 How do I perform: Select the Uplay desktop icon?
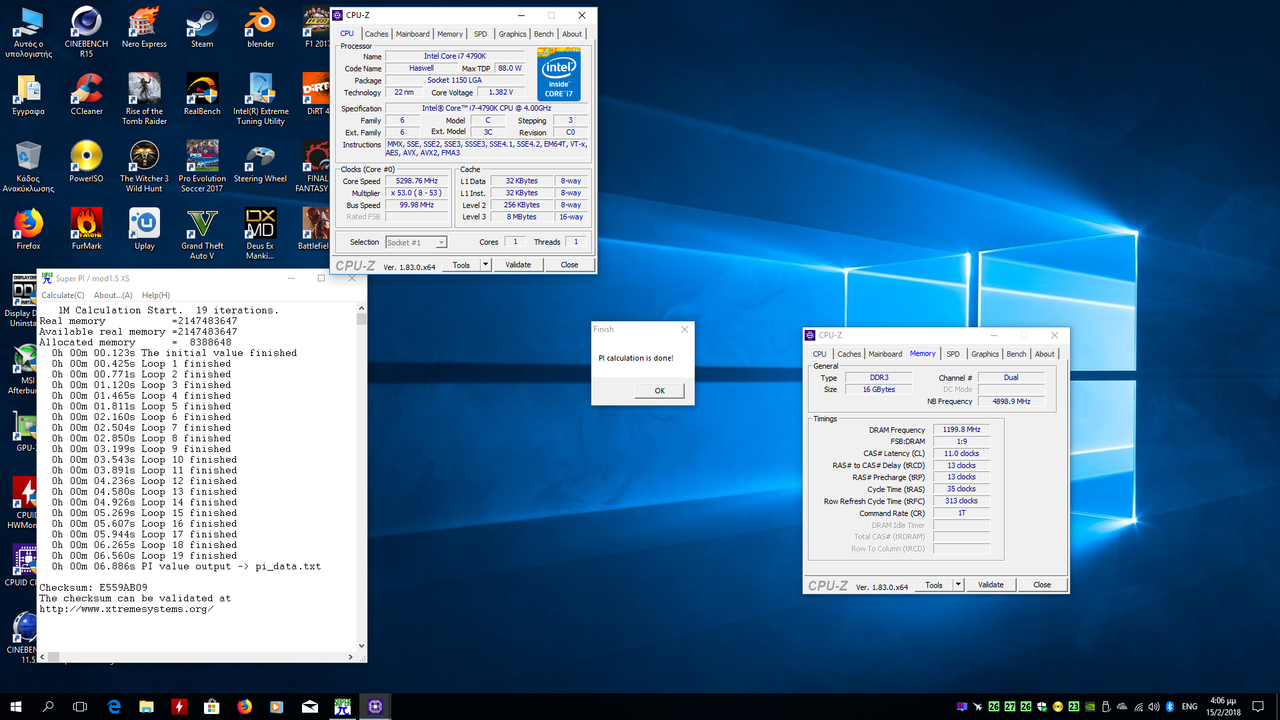[144, 229]
